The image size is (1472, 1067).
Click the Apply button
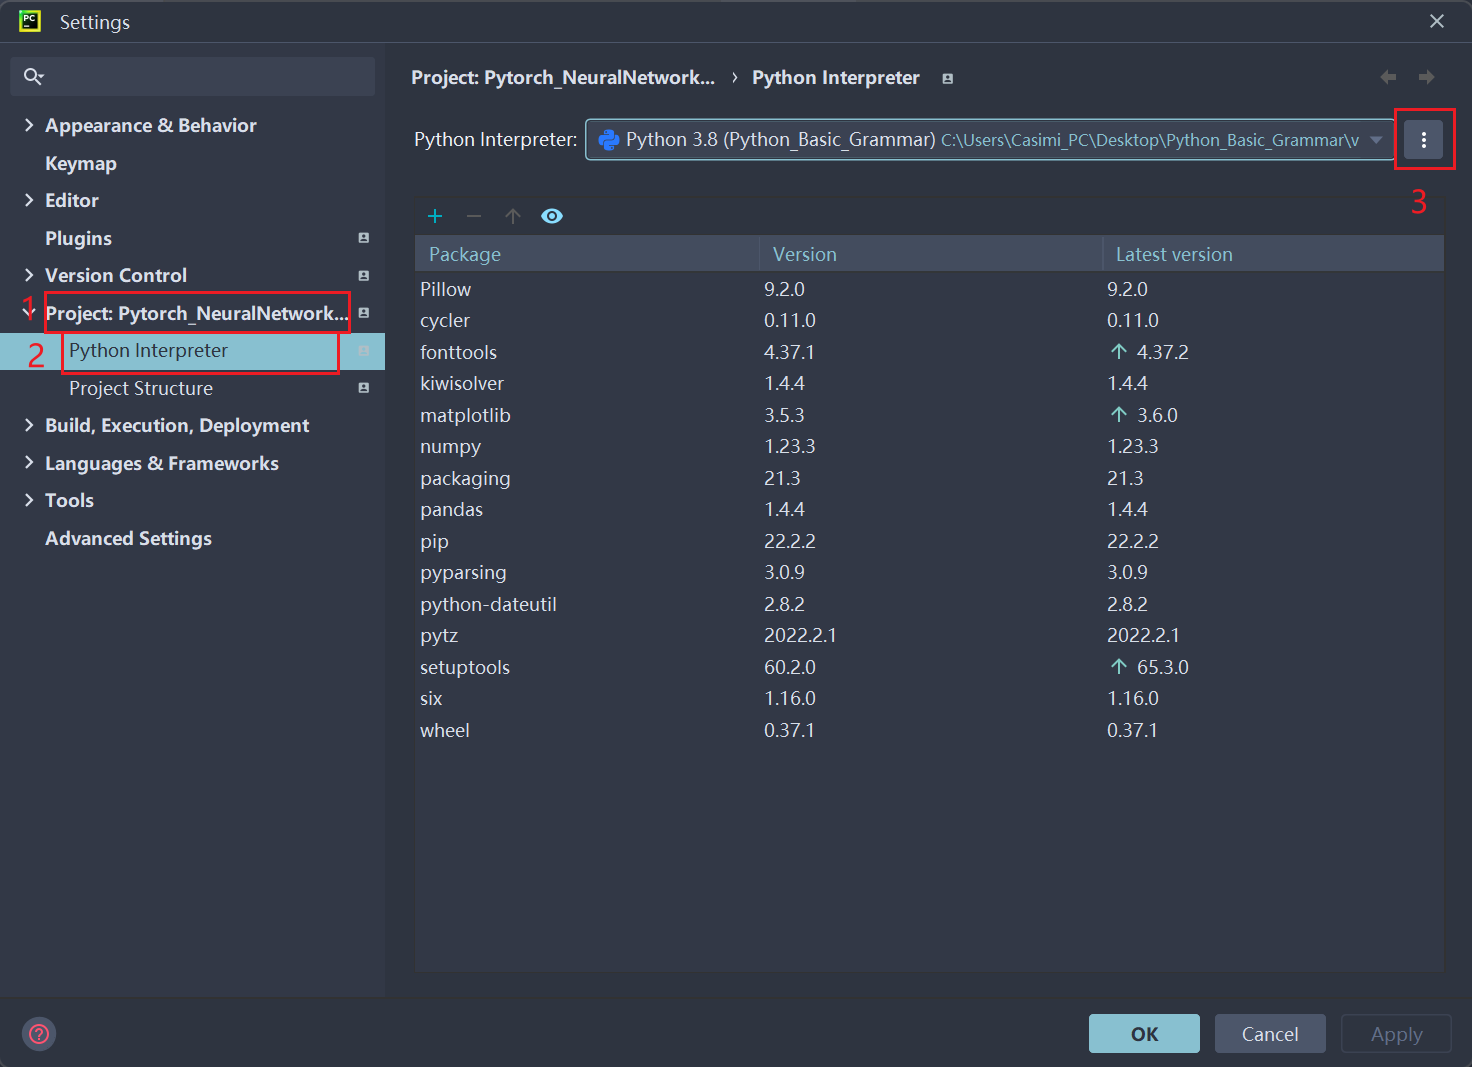point(1396,1034)
